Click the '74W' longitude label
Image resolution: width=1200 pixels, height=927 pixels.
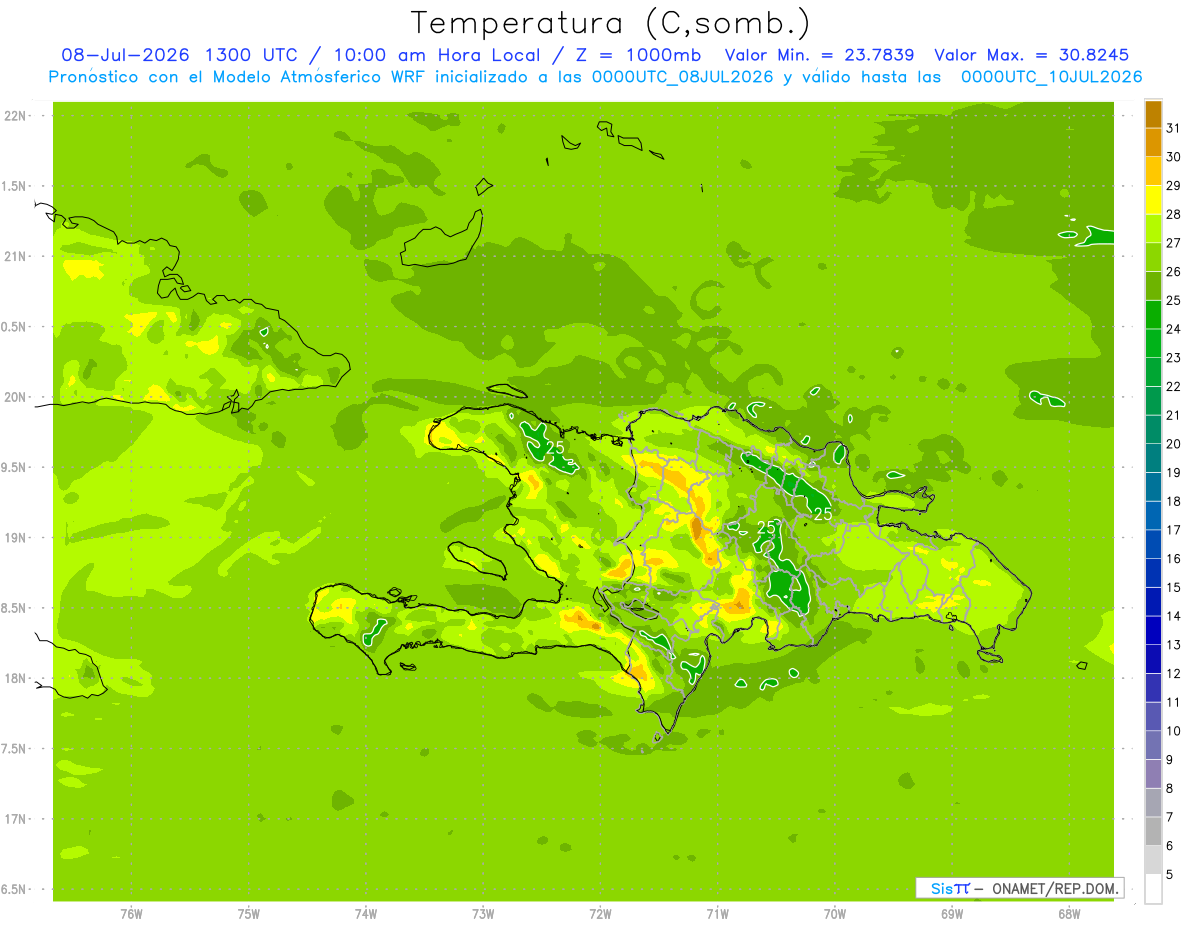[x=365, y=914]
